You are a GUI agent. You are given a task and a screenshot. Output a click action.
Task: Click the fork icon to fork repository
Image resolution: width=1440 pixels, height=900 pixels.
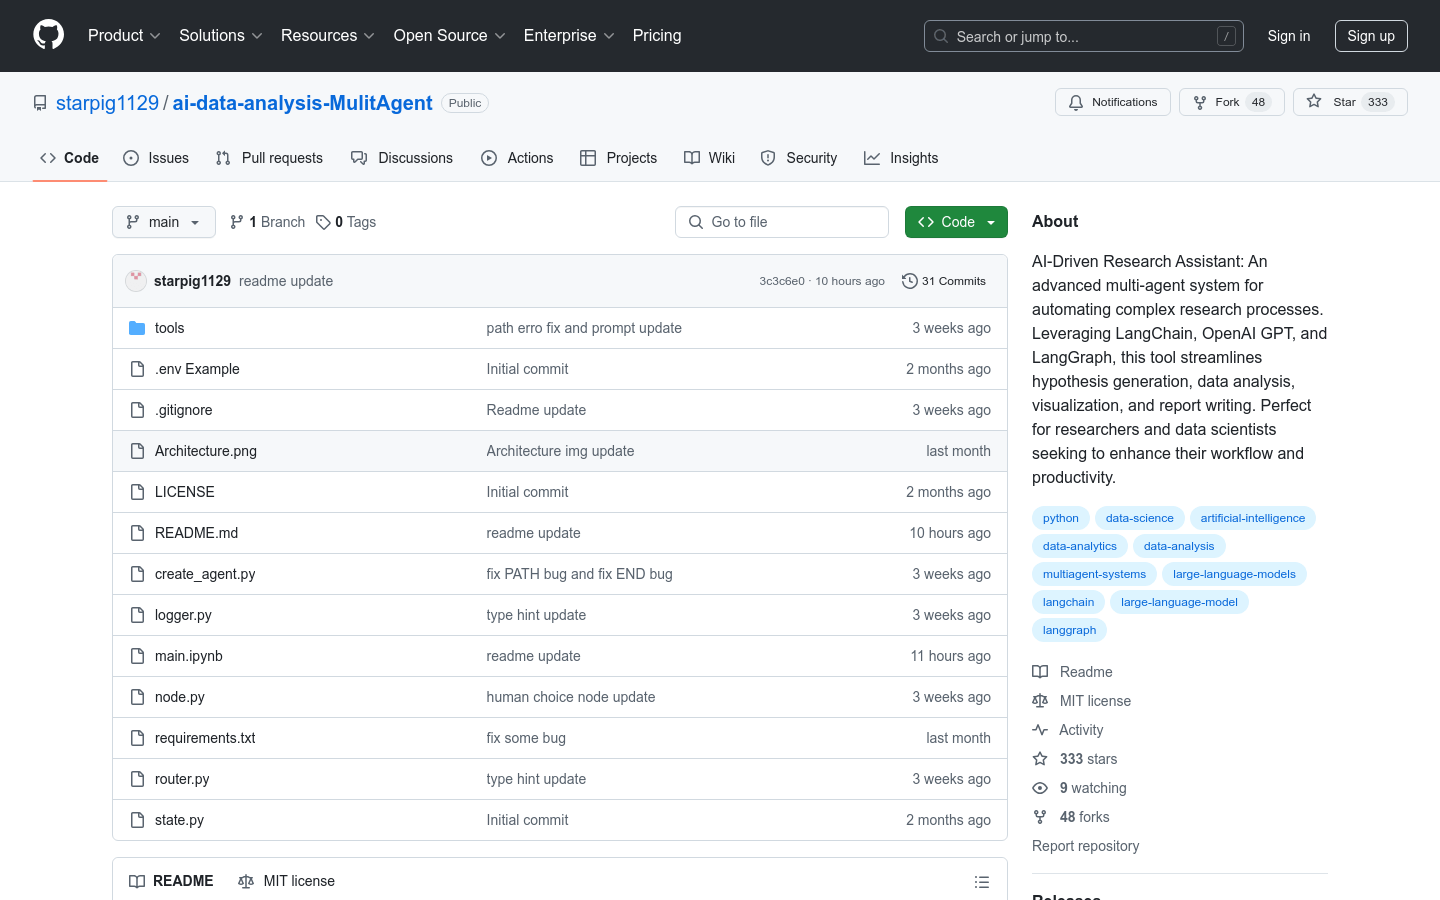click(x=1199, y=101)
